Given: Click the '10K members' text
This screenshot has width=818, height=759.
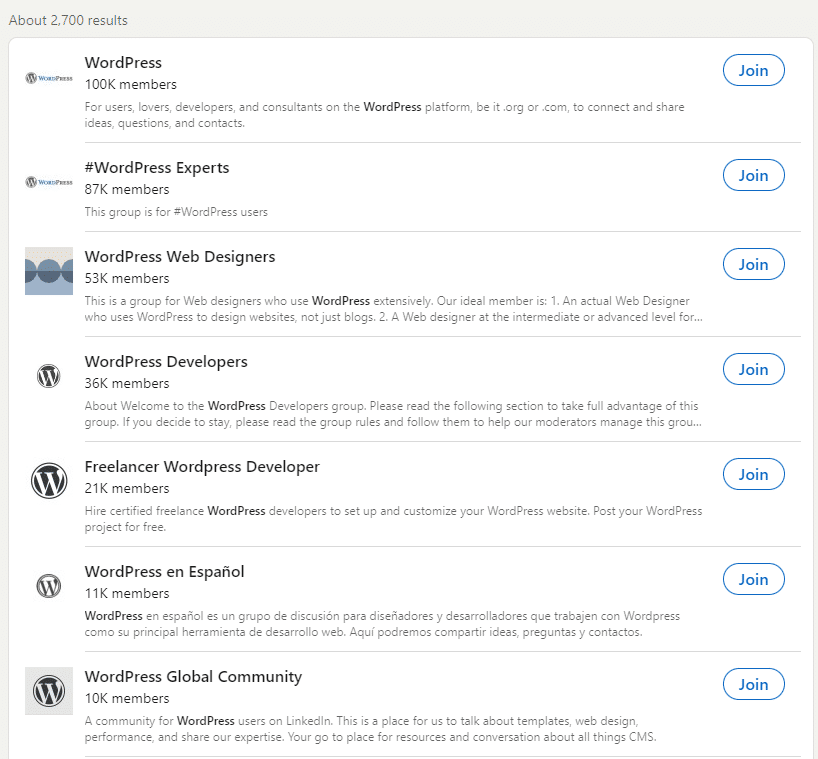Looking at the screenshot, I should click(127, 698).
